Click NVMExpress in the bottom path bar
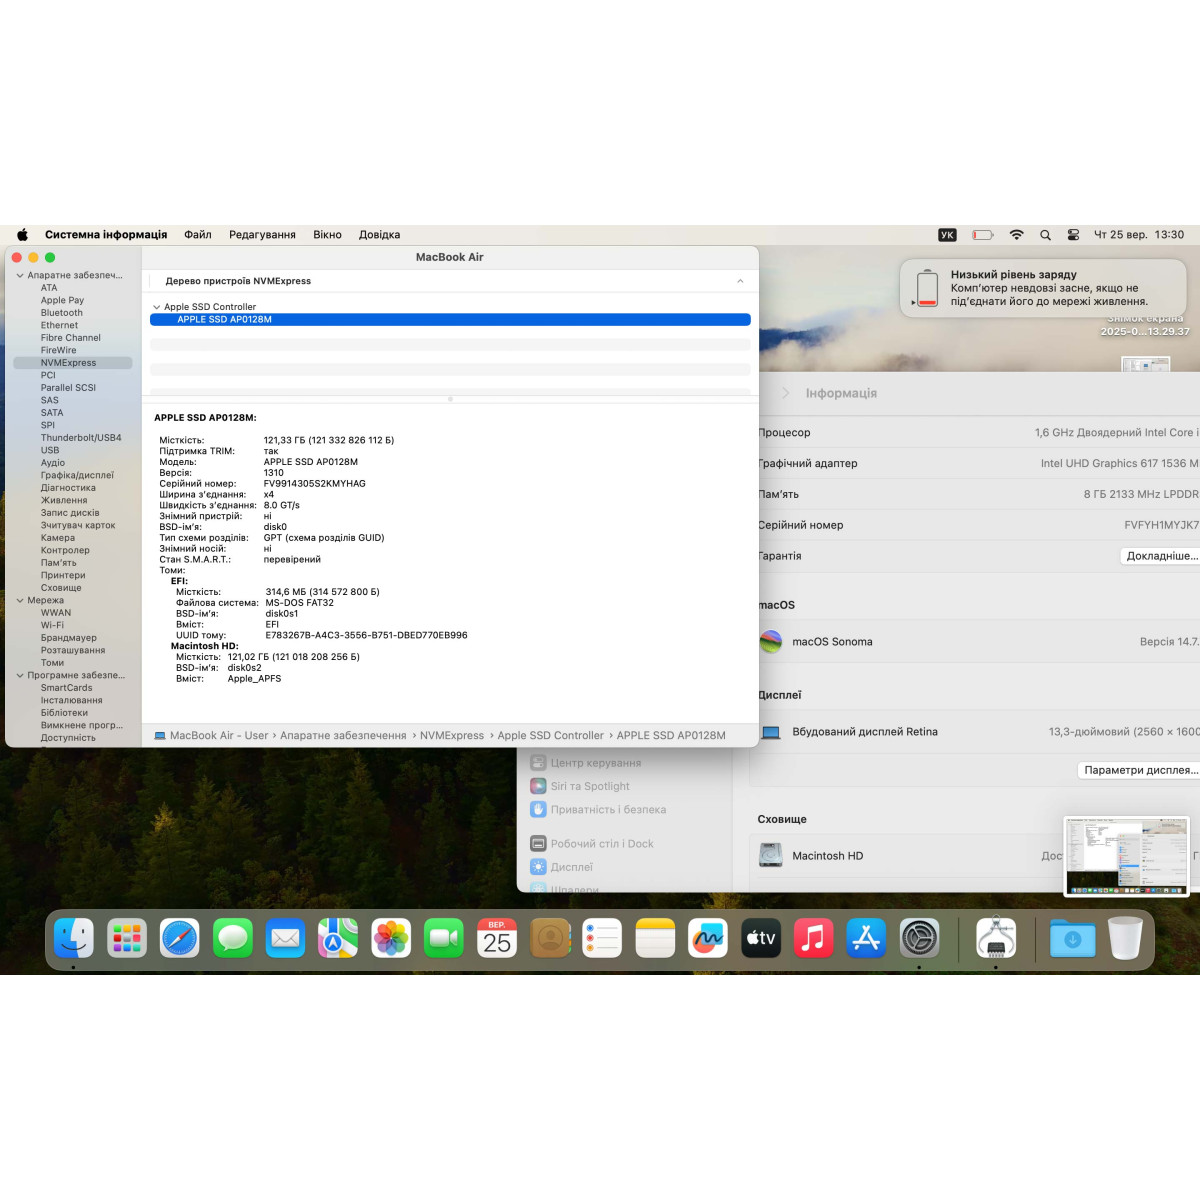 click(x=452, y=735)
